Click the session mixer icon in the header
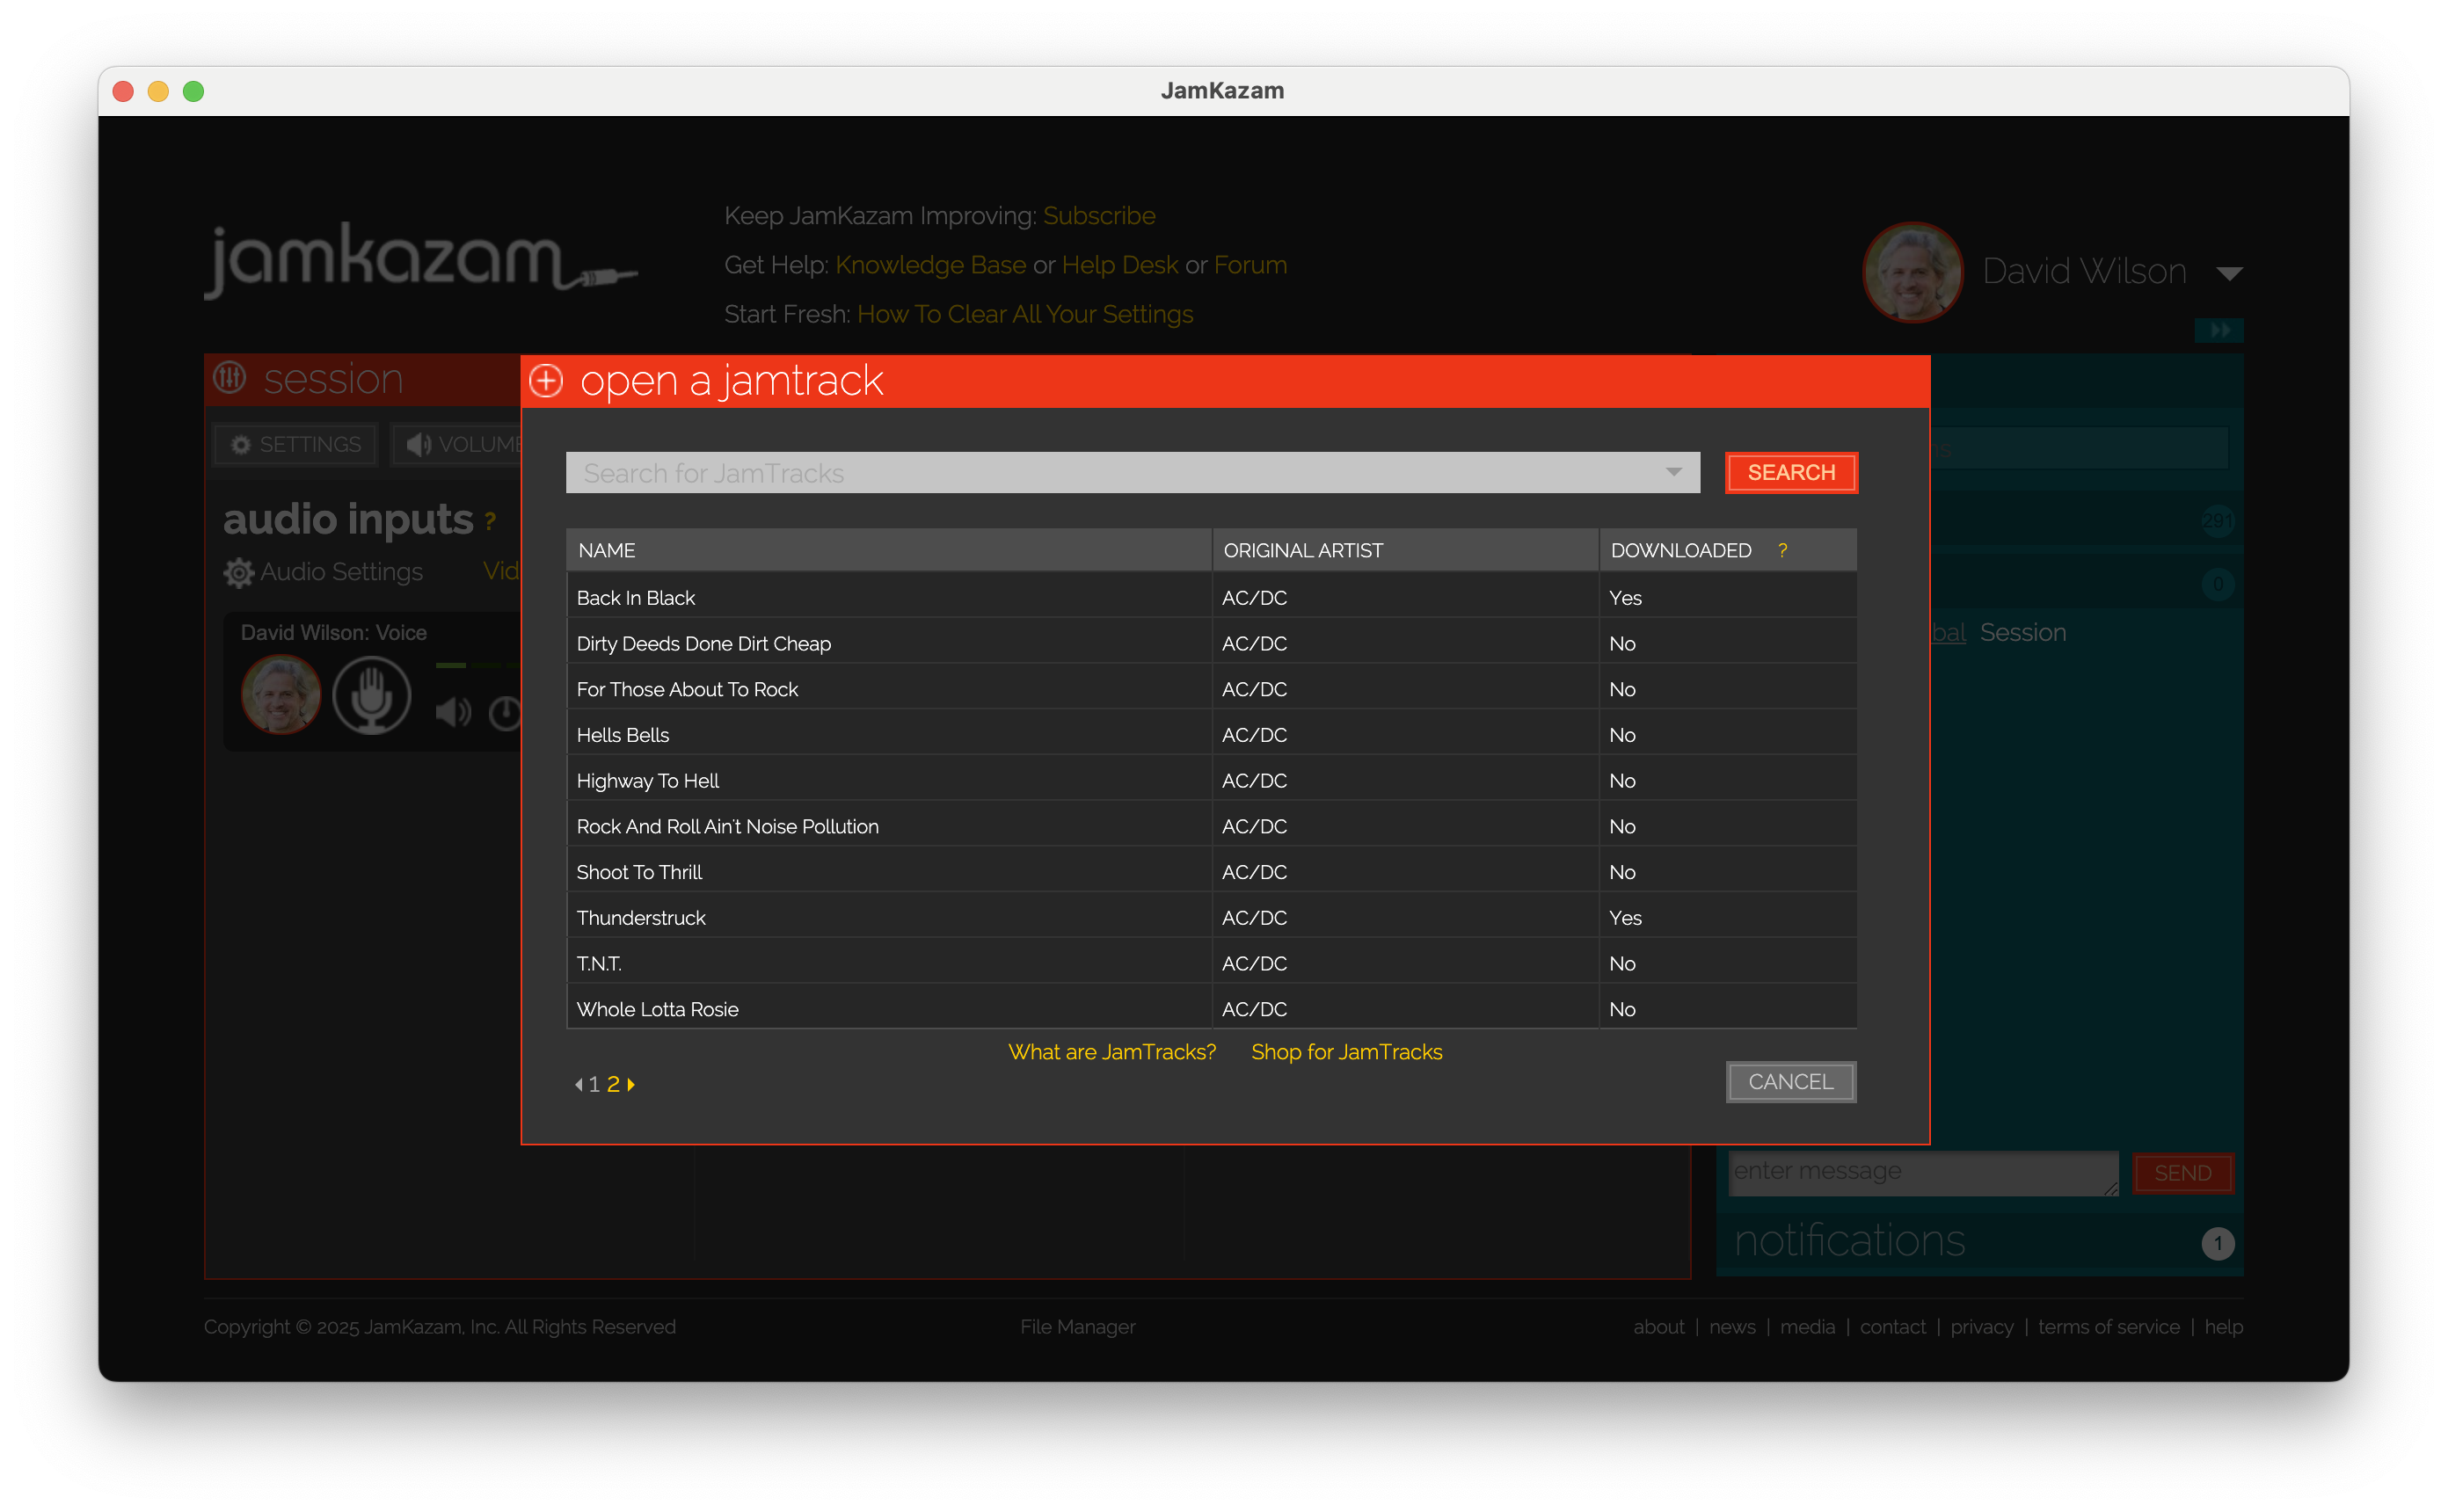 point(230,378)
